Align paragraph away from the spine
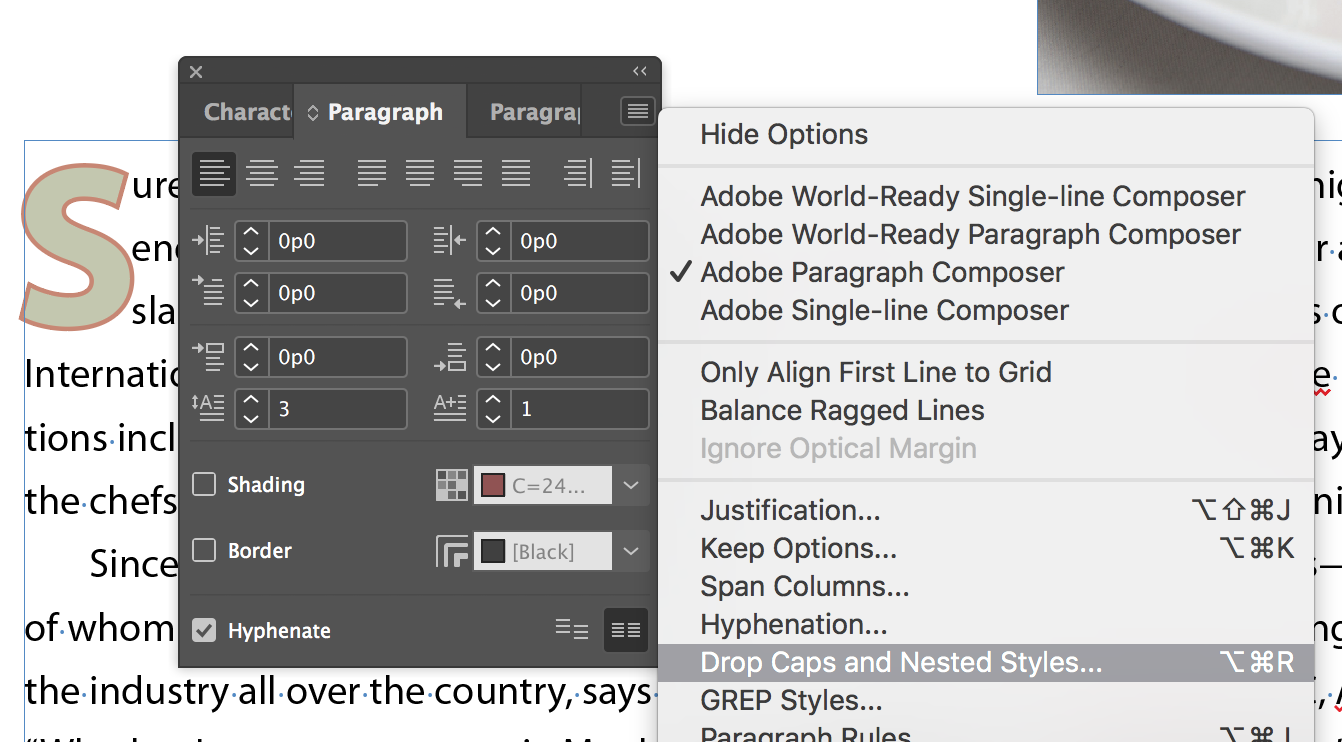 coord(626,173)
